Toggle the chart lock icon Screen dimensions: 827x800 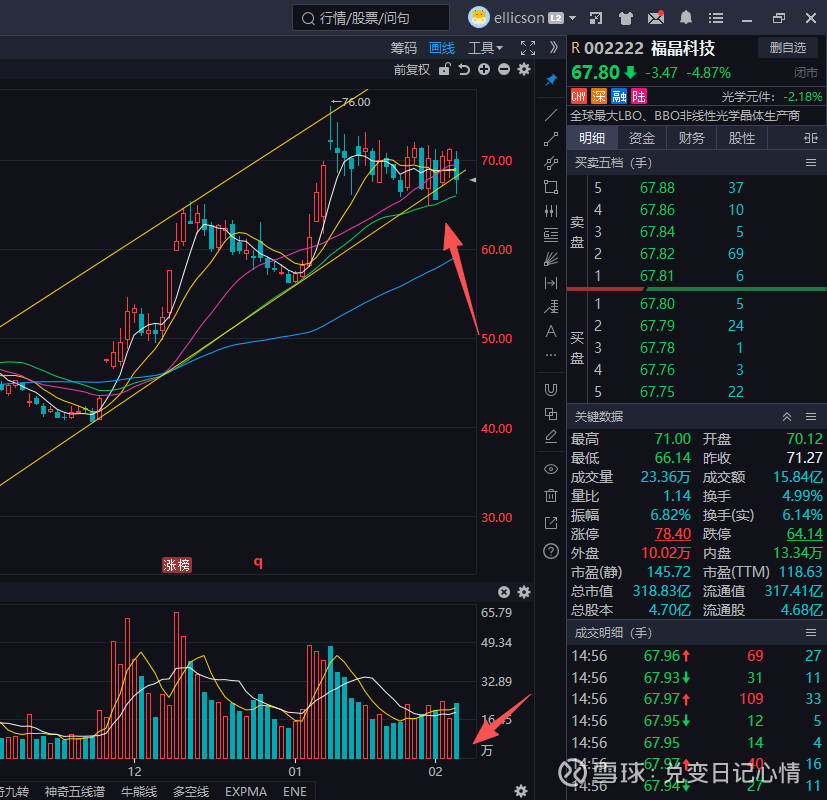444,69
